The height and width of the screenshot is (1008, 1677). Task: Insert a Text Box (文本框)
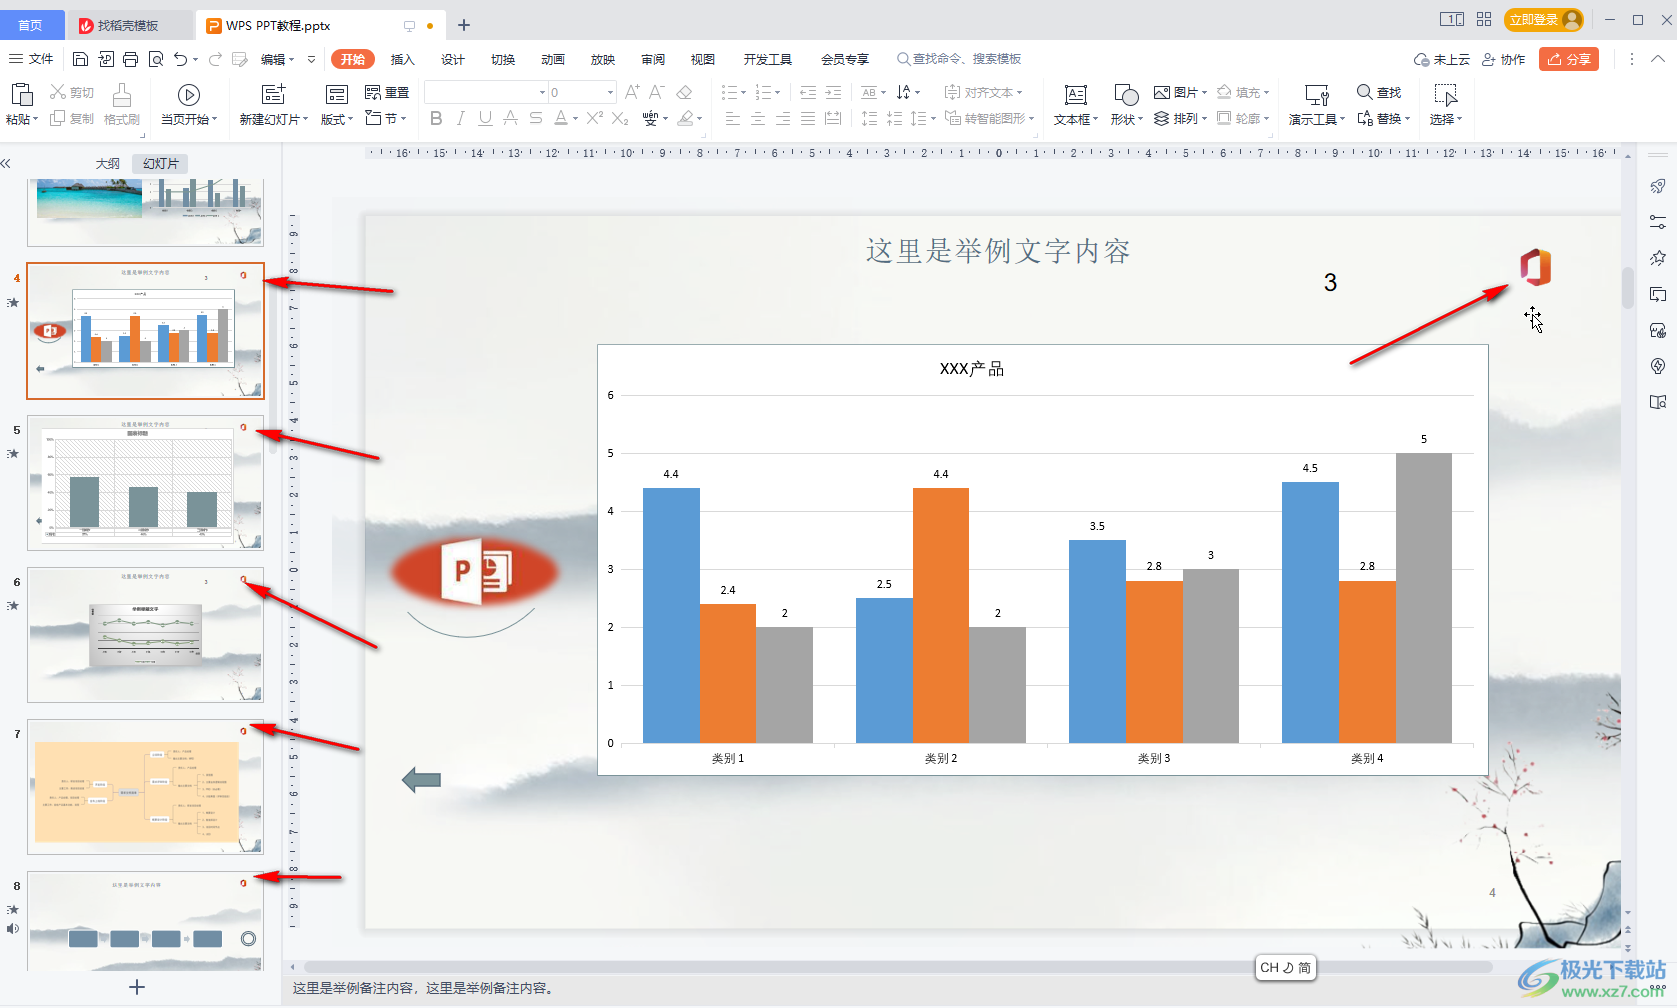(x=1075, y=104)
